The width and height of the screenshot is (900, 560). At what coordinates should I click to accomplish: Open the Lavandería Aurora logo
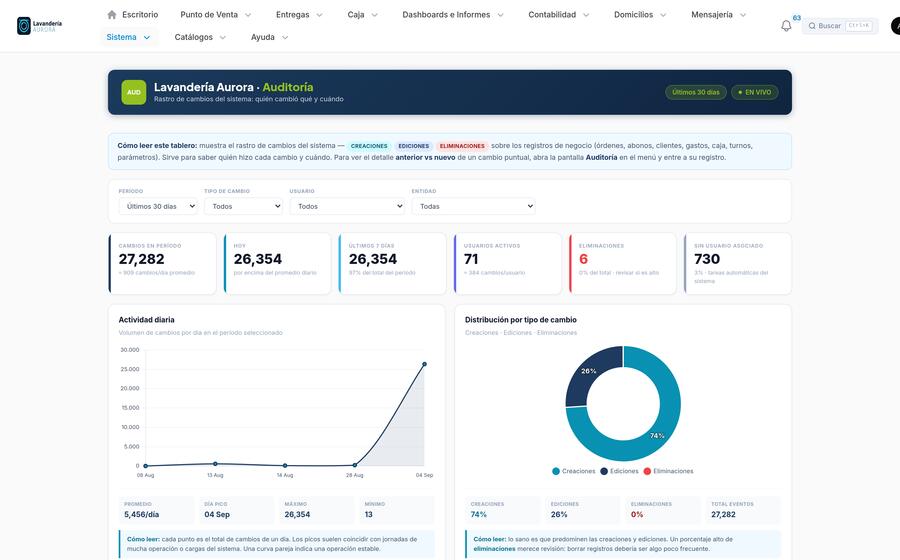click(x=40, y=26)
